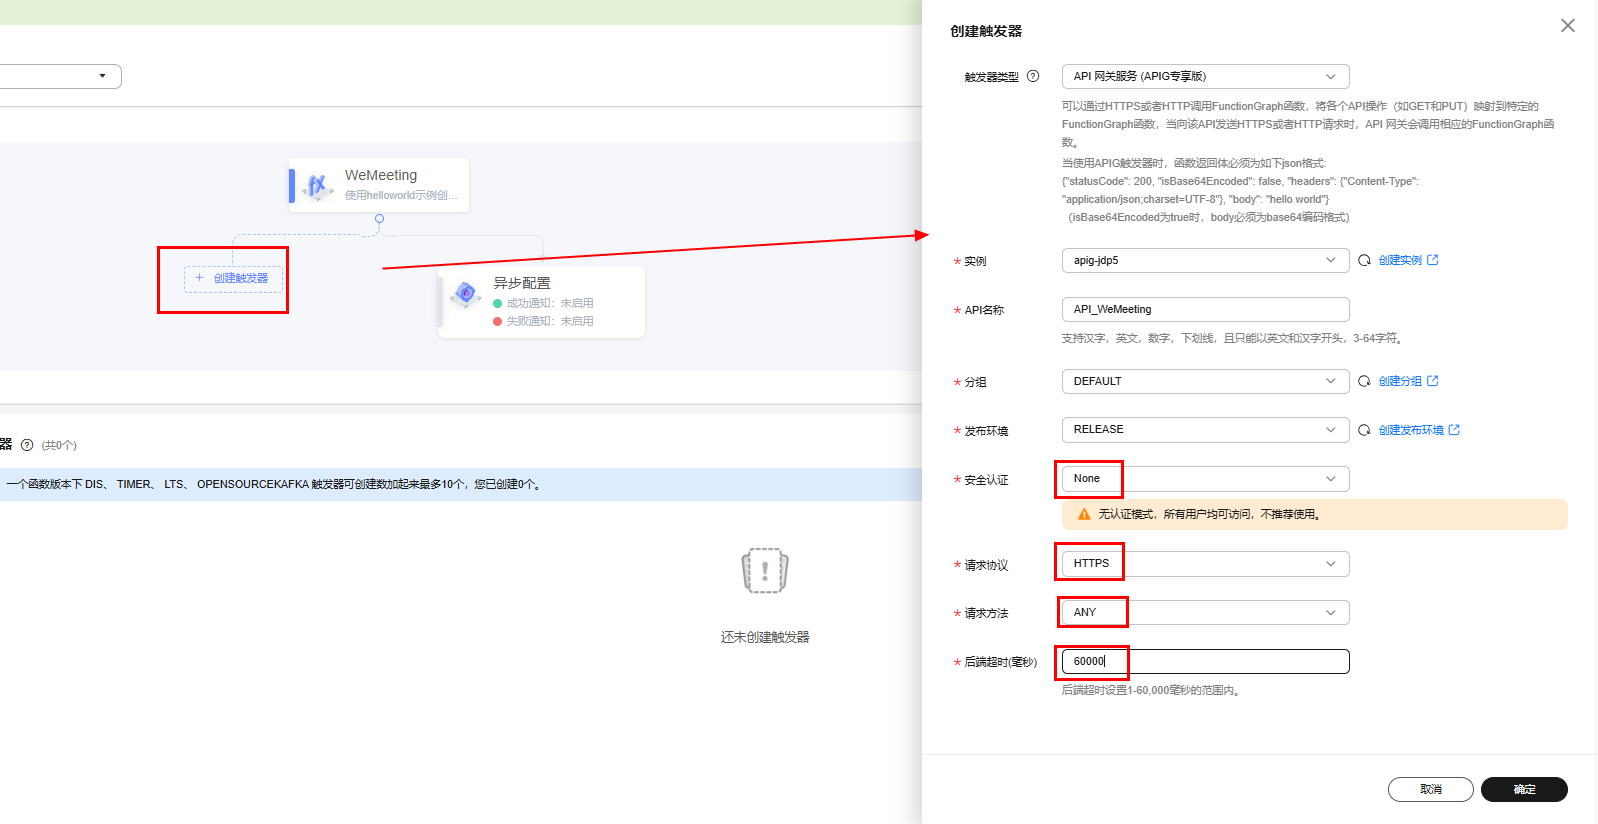The width and height of the screenshot is (1598, 824).
Task: Expand the apig-jdp5 instance dropdown
Action: (x=1204, y=260)
